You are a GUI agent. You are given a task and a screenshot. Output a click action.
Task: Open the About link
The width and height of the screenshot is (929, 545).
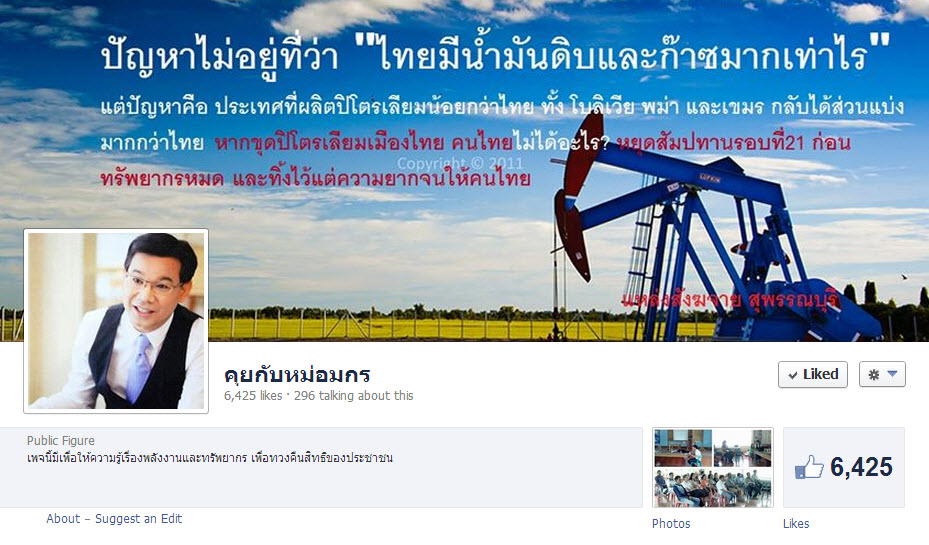63,518
